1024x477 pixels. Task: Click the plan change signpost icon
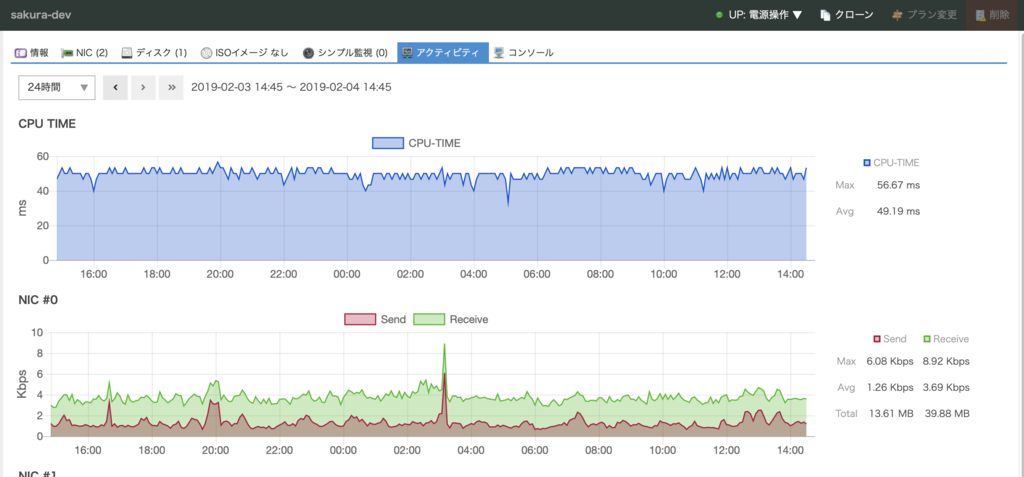click(x=897, y=14)
